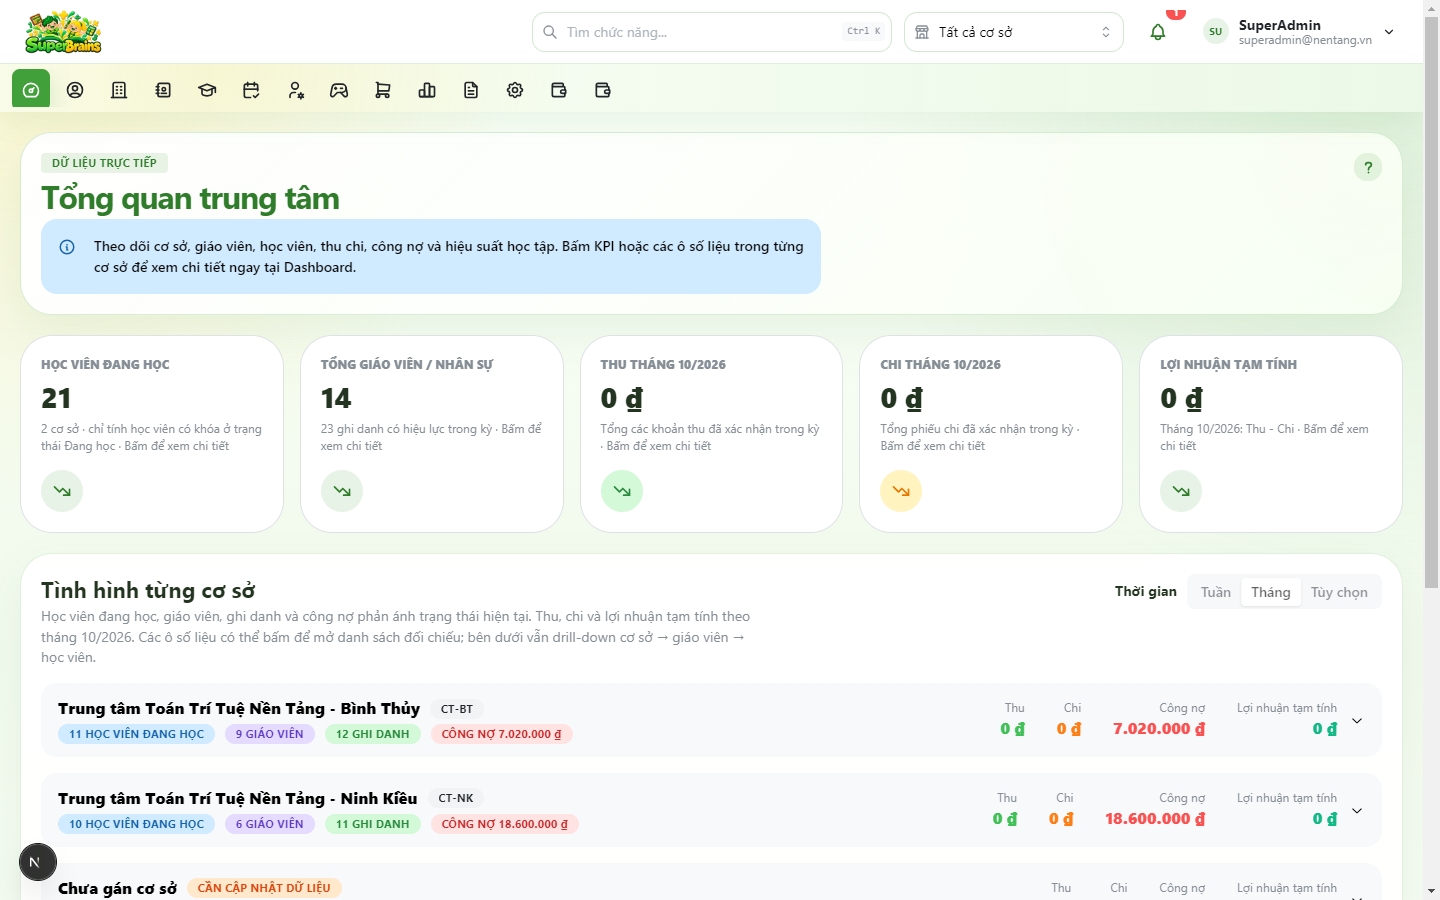This screenshot has width=1440, height=900.
Task: Click the SU avatar circle
Action: click(x=1216, y=32)
